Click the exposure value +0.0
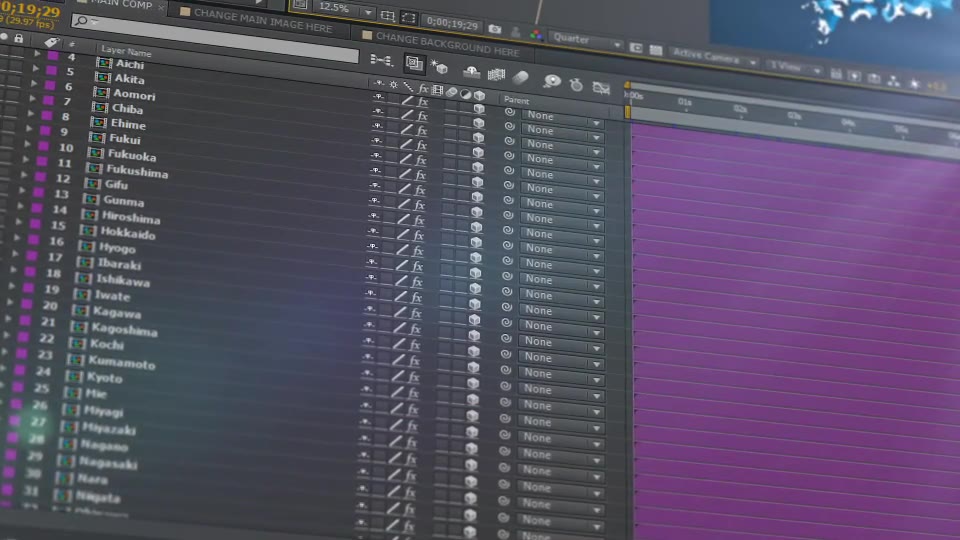The width and height of the screenshot is (960, 540). pyautogui.click(x=936, y=87)
